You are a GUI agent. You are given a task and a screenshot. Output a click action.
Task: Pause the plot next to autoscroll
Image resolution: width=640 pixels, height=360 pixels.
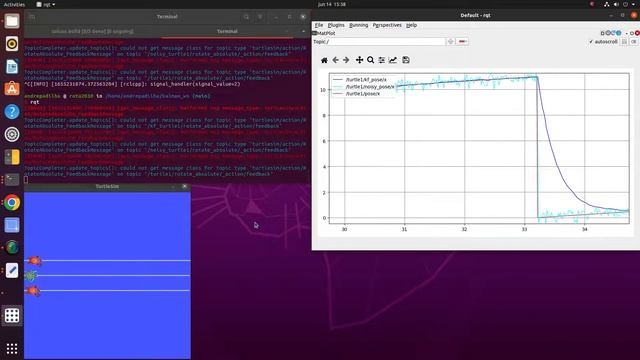[x=624, y=42]
